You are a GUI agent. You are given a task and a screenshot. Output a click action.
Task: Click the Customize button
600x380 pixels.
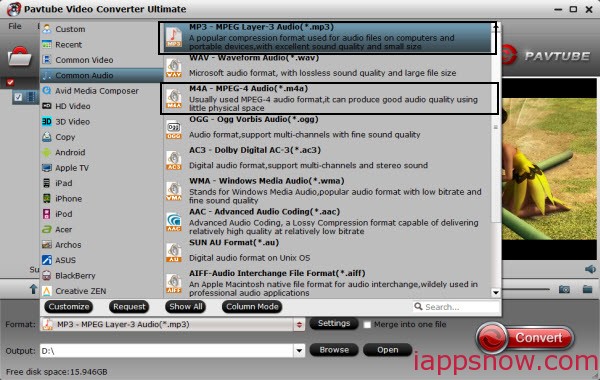tap(69, 307)
